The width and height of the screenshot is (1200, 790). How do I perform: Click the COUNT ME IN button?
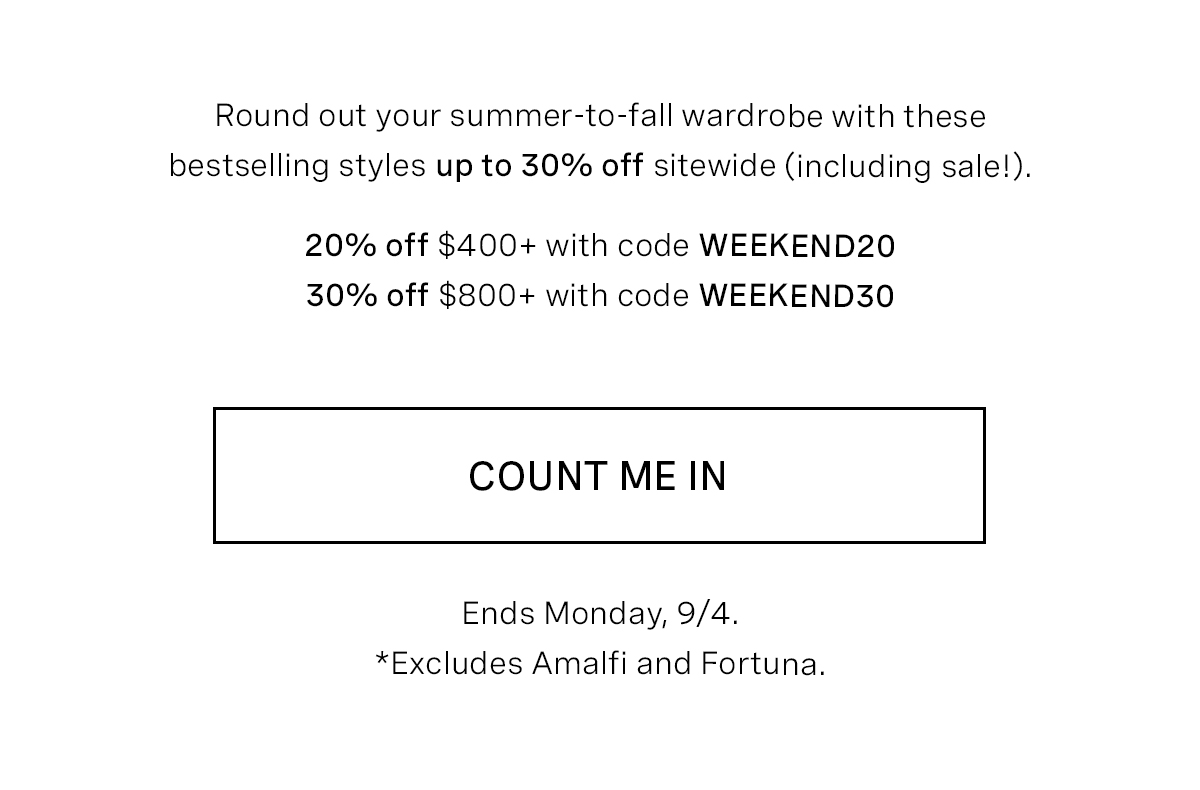pyautogui.click(x=599, y=475)
